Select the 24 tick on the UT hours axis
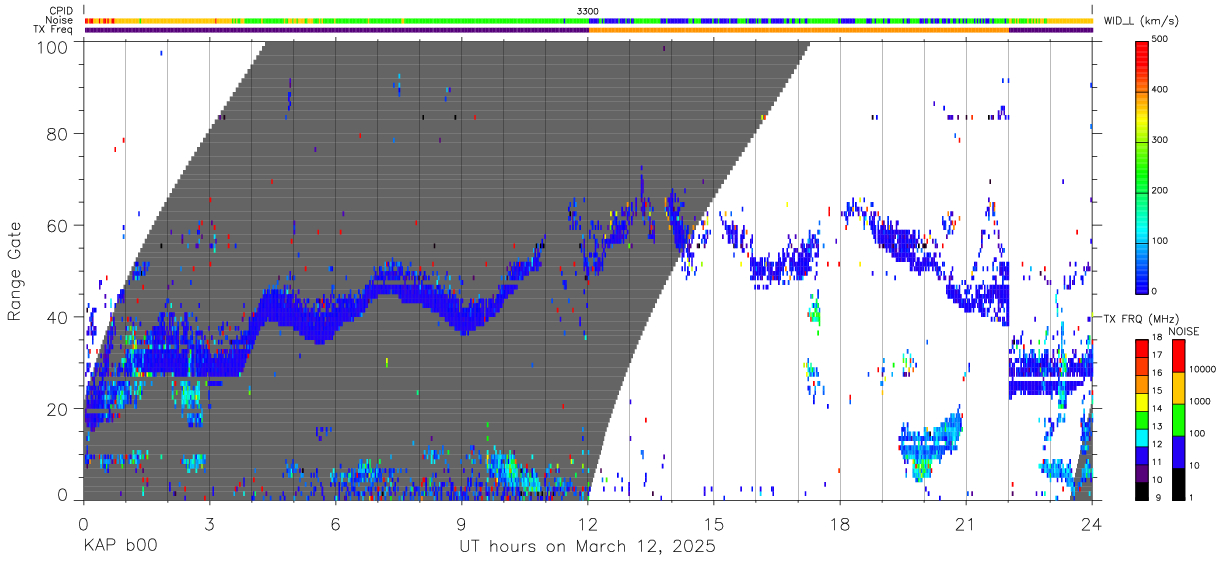 point(1092,523)
